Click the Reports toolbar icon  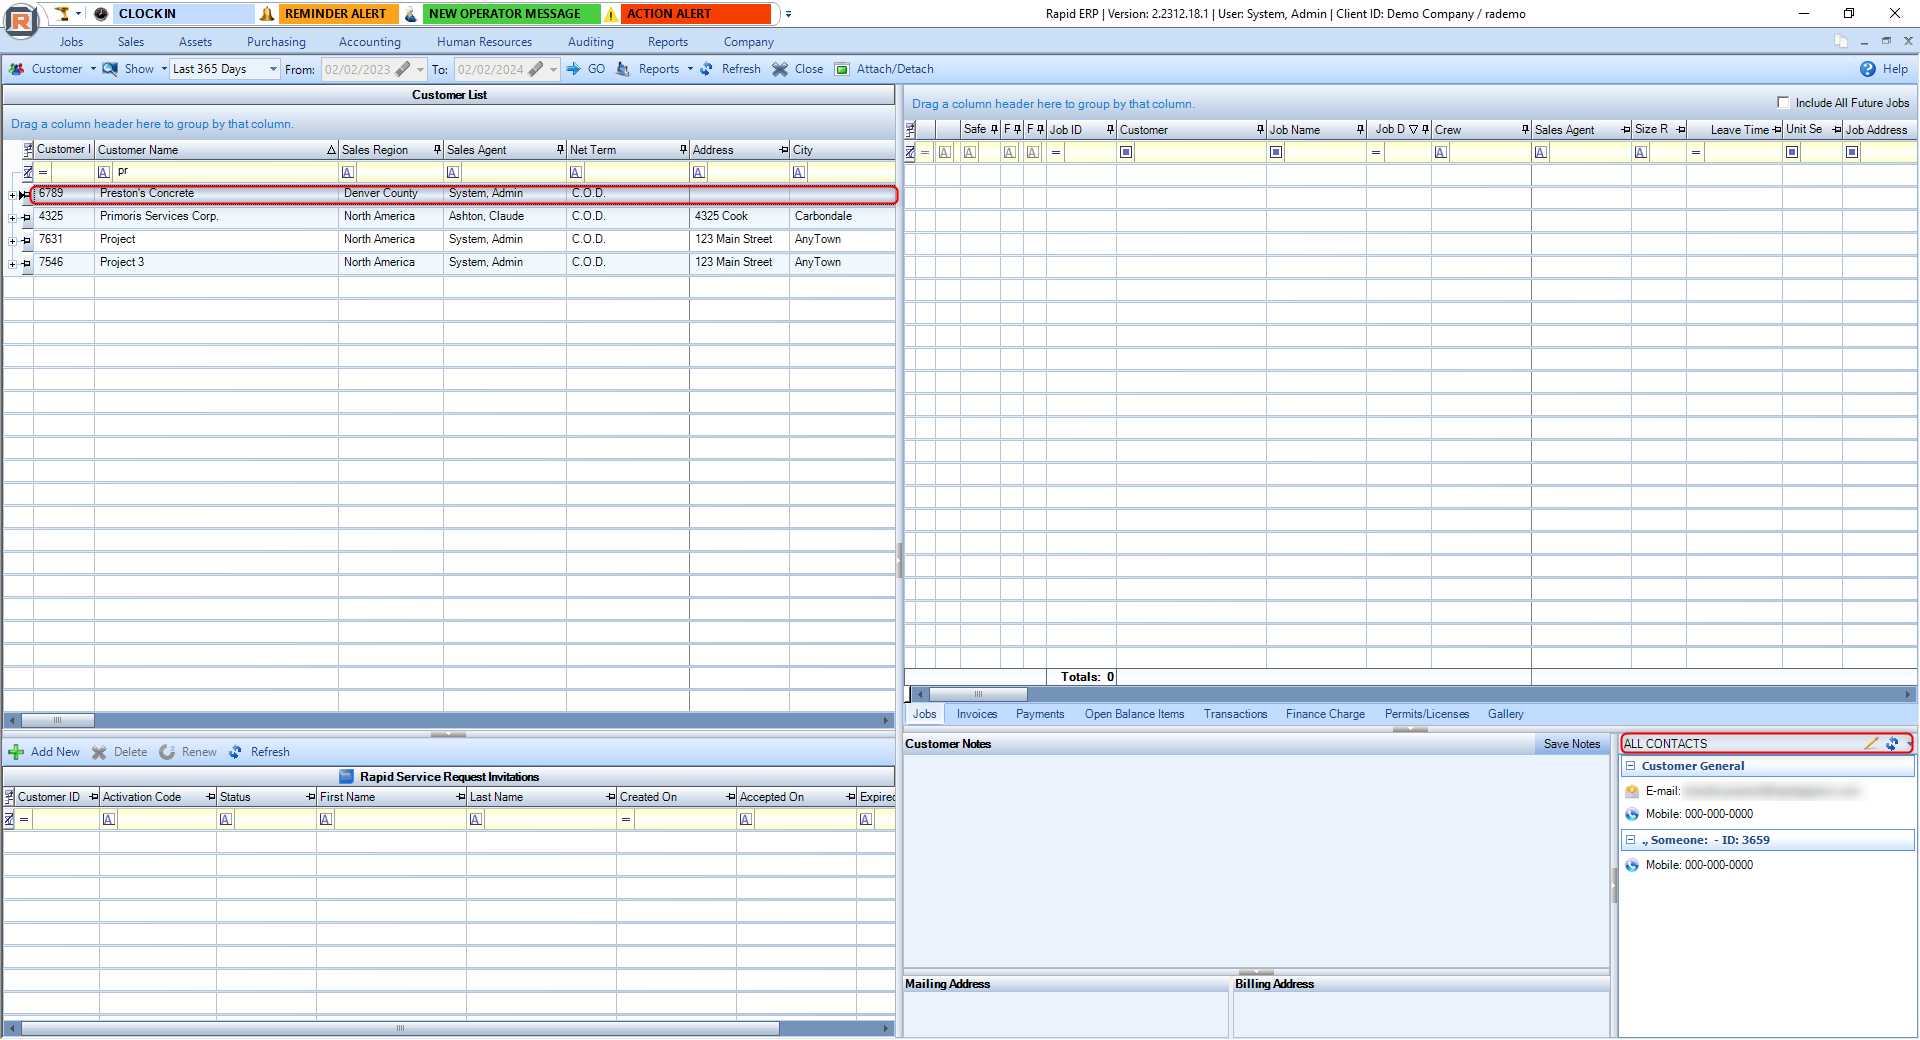click(x=623, y=69)
